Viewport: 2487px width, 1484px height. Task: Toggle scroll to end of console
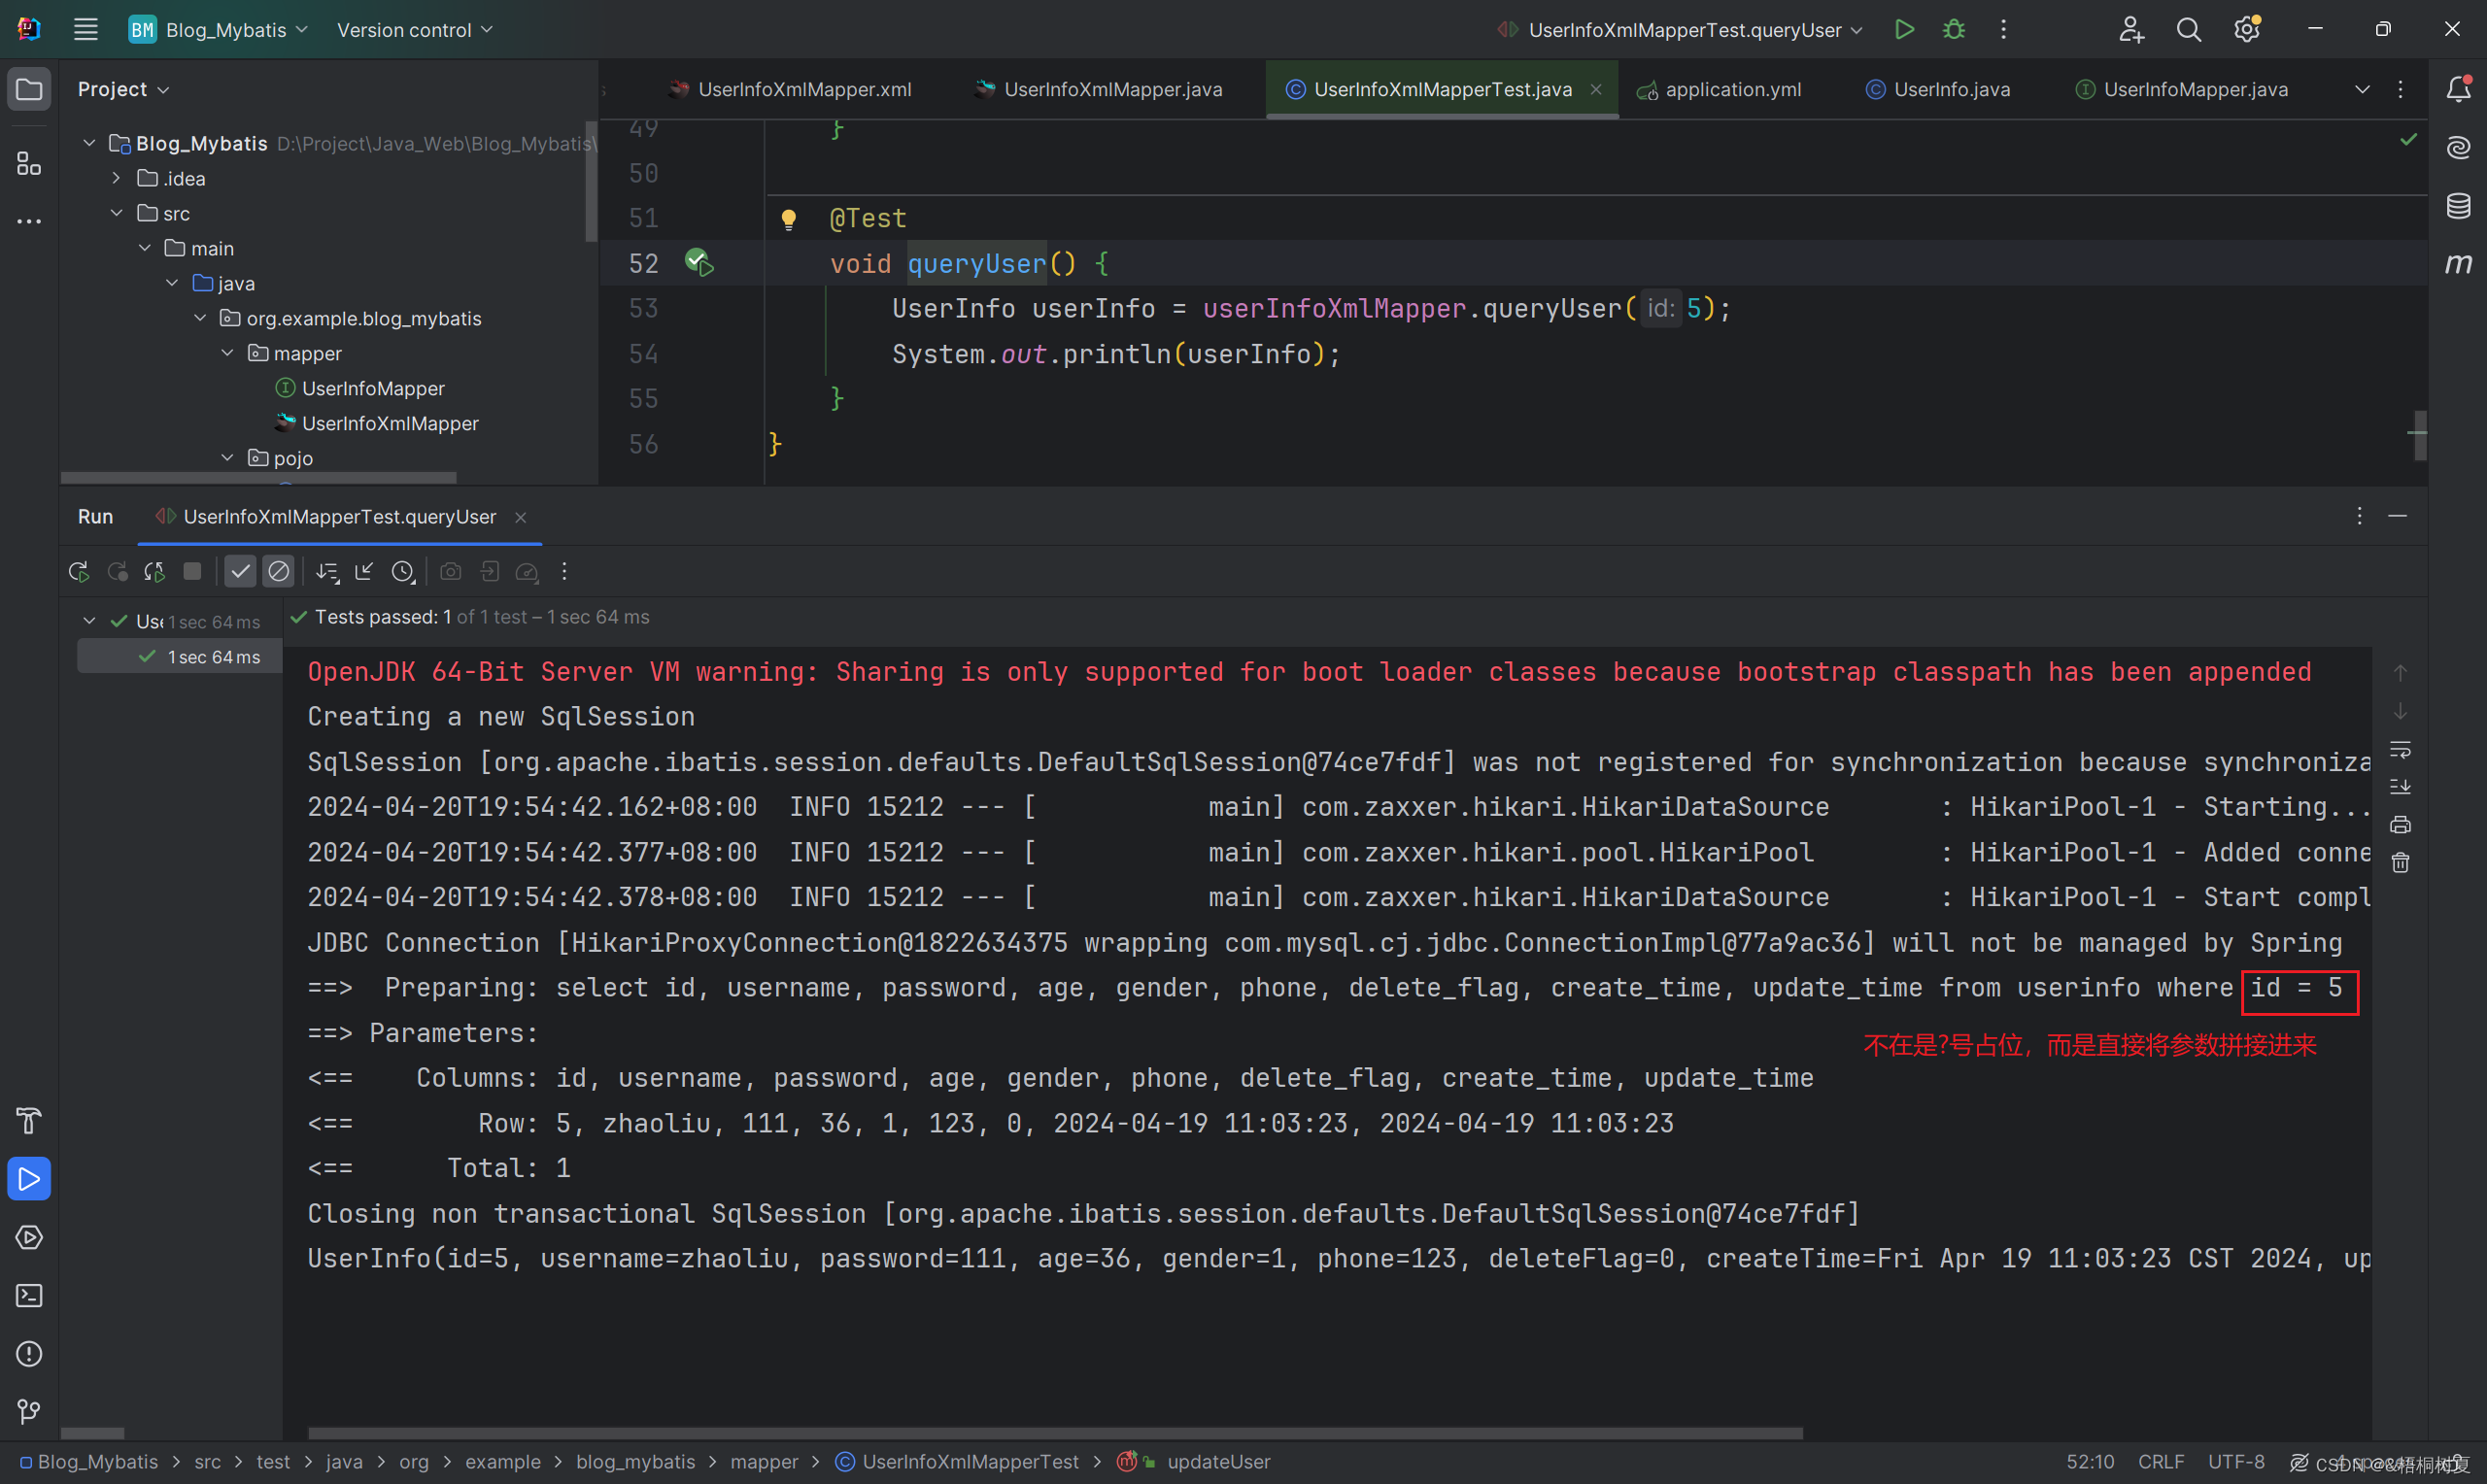coord(2400,787)
